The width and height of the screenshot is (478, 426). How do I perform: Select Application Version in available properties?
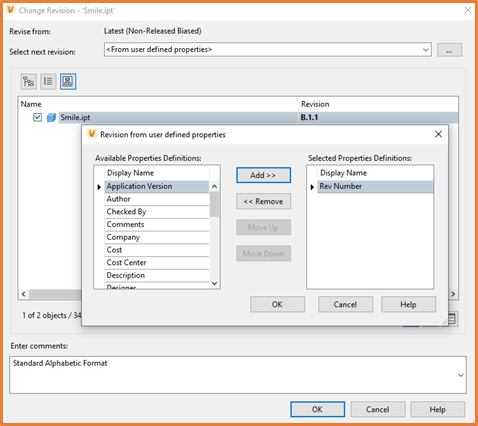pyautogui.click(x=157, y=186)
